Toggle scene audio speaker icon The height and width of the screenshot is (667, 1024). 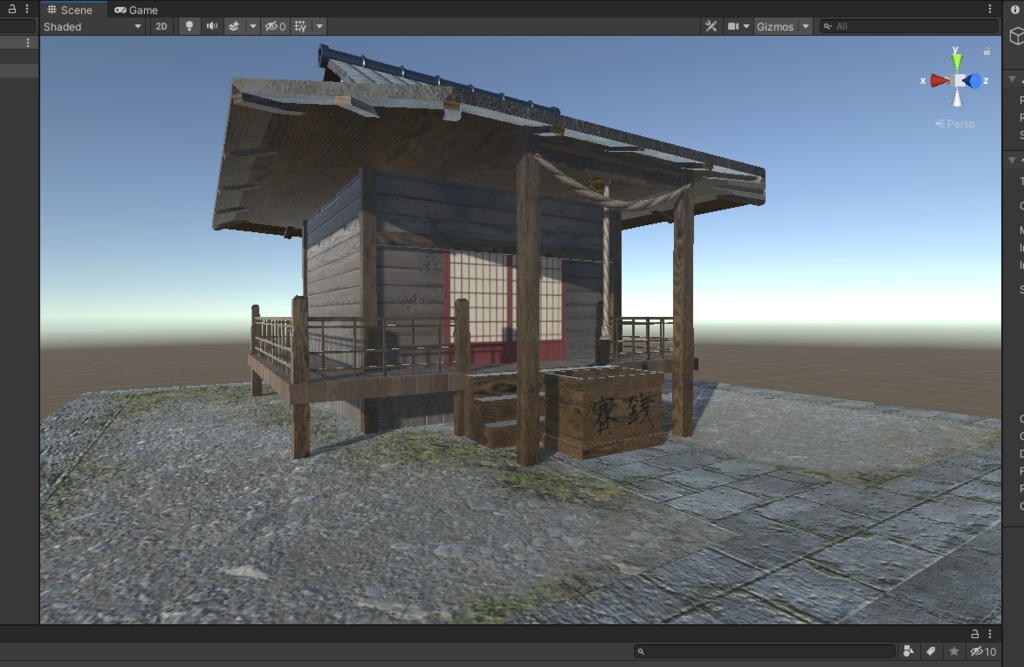(x=212, y=26)
